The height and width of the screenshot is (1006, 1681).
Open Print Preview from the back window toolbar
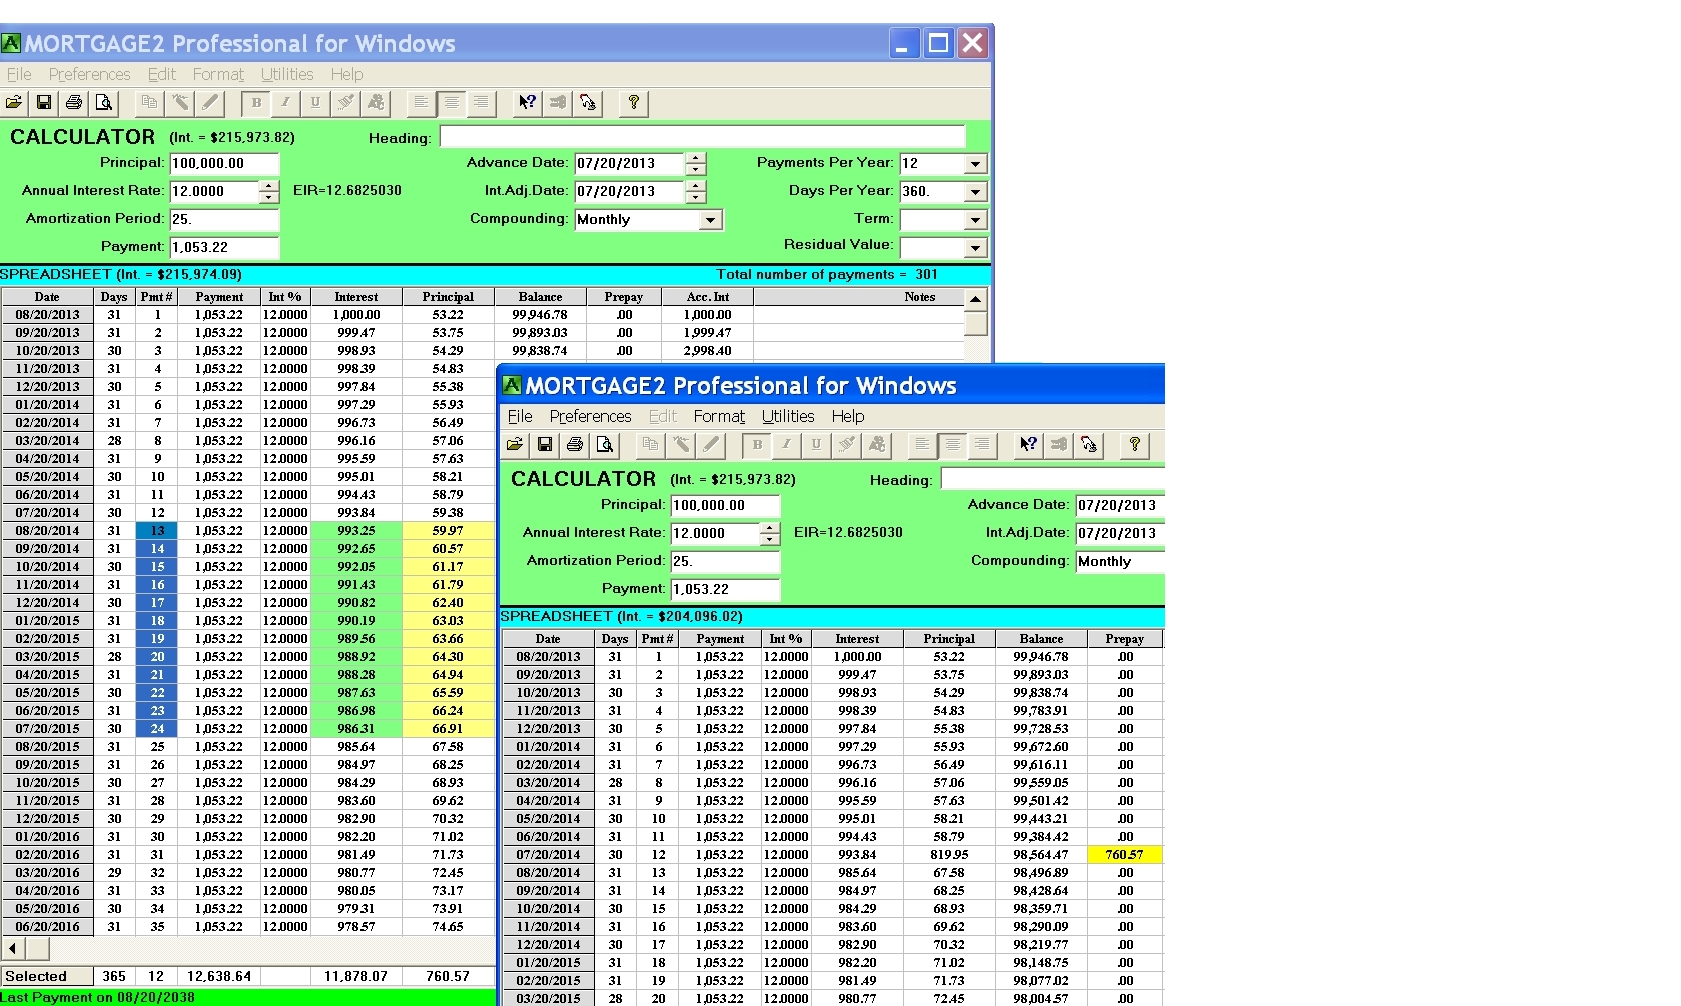pos(104,103)
